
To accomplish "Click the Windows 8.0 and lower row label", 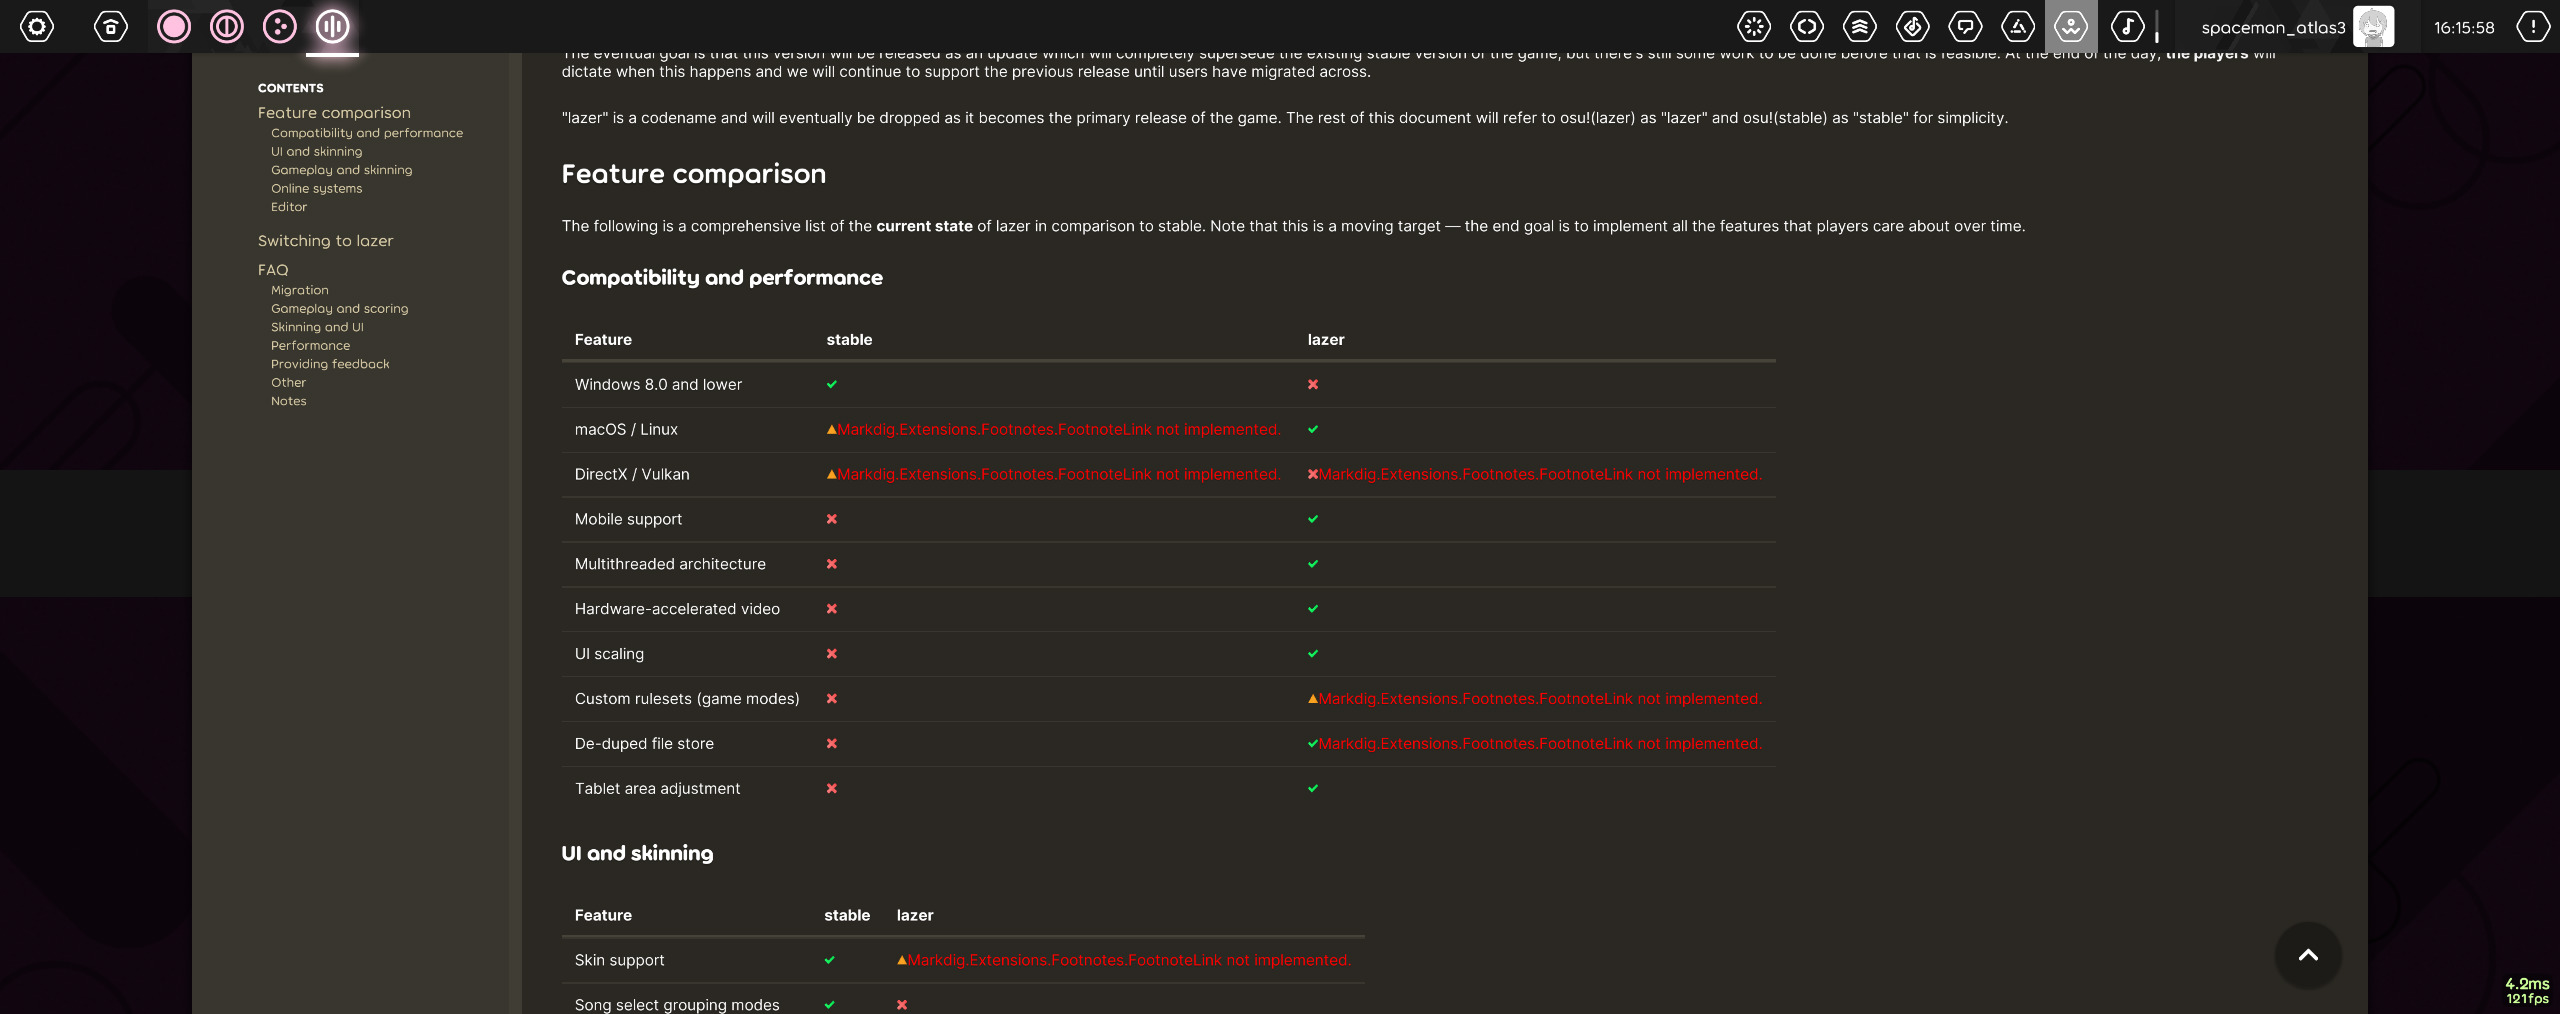I will tap(658, 385).
